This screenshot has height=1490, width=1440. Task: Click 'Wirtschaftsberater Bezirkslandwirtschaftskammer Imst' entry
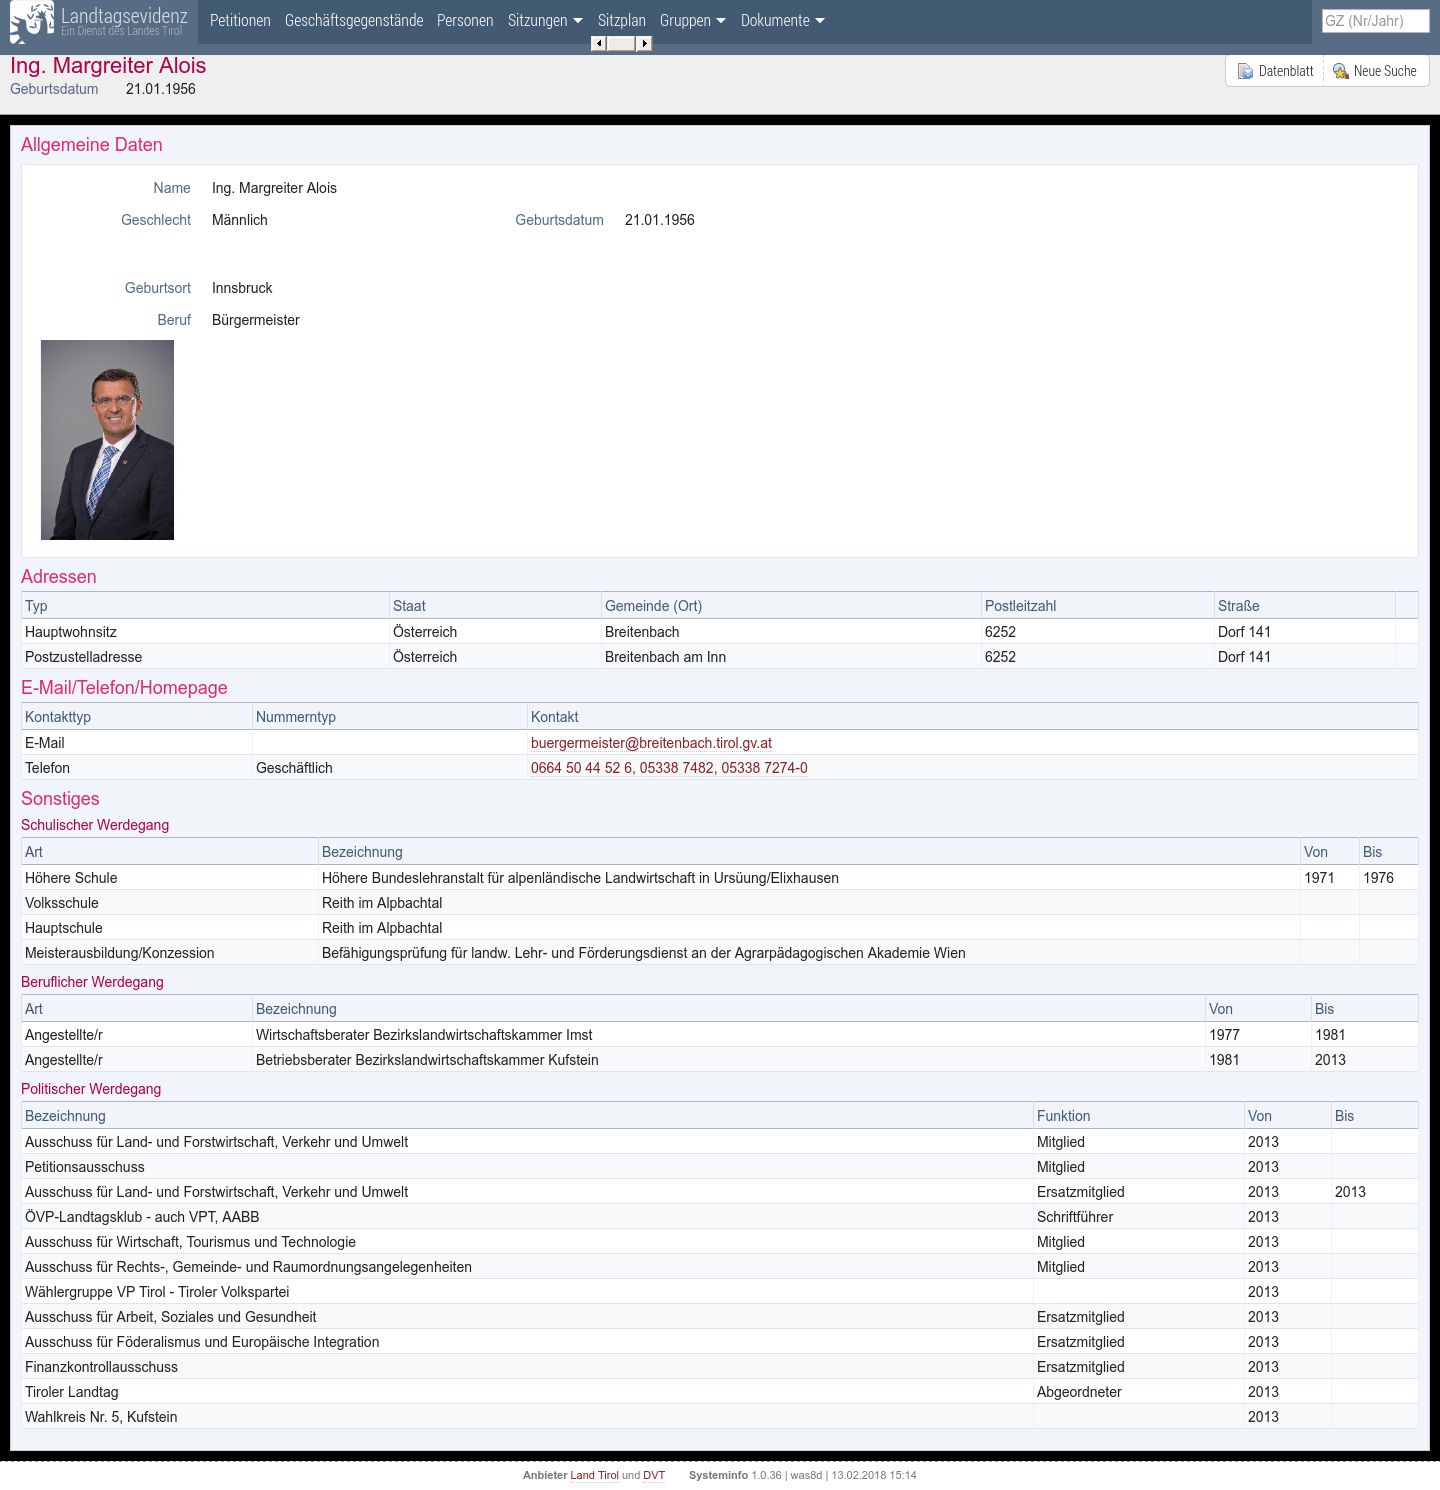click(x=424, y=1035)
